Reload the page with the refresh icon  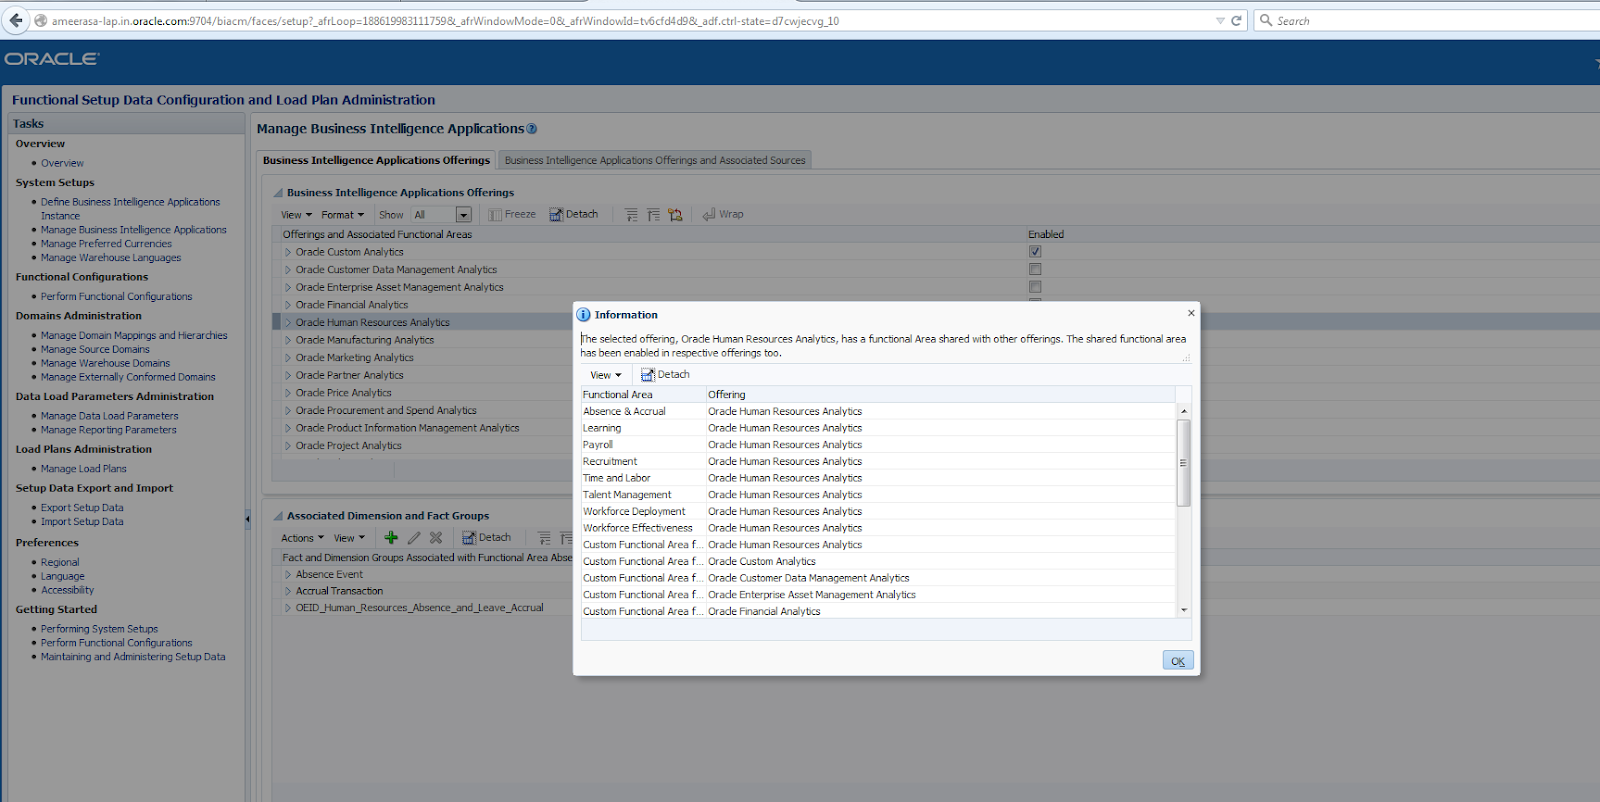tap(1236, 20)
